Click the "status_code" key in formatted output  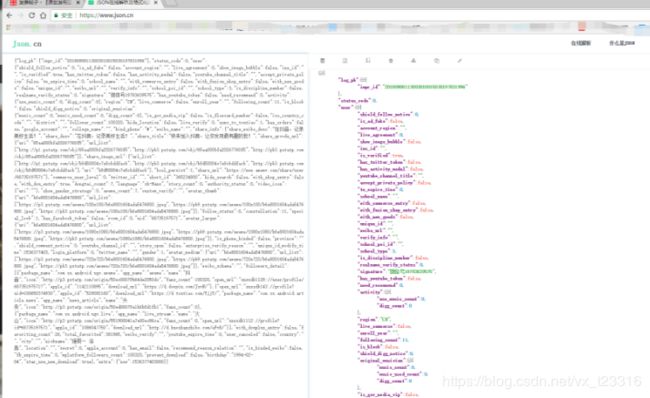click(355, 100)
